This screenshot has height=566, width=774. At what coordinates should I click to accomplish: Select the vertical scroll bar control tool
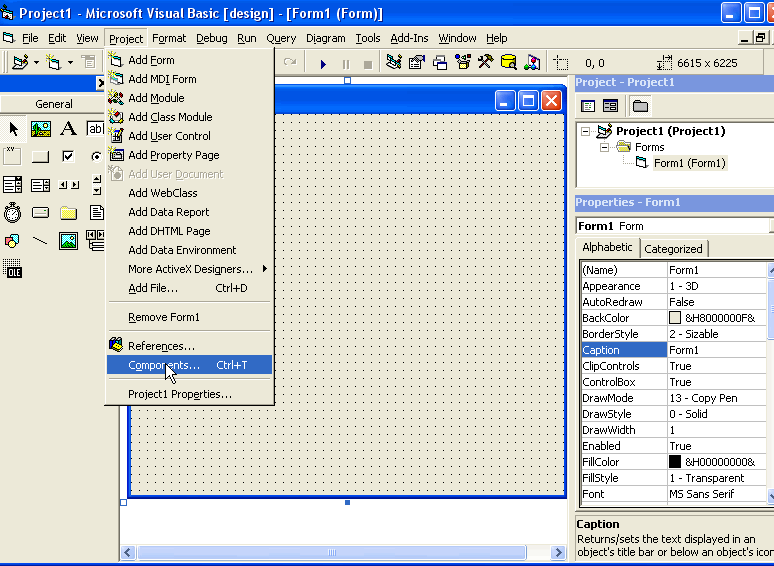[x=96, y=185]
